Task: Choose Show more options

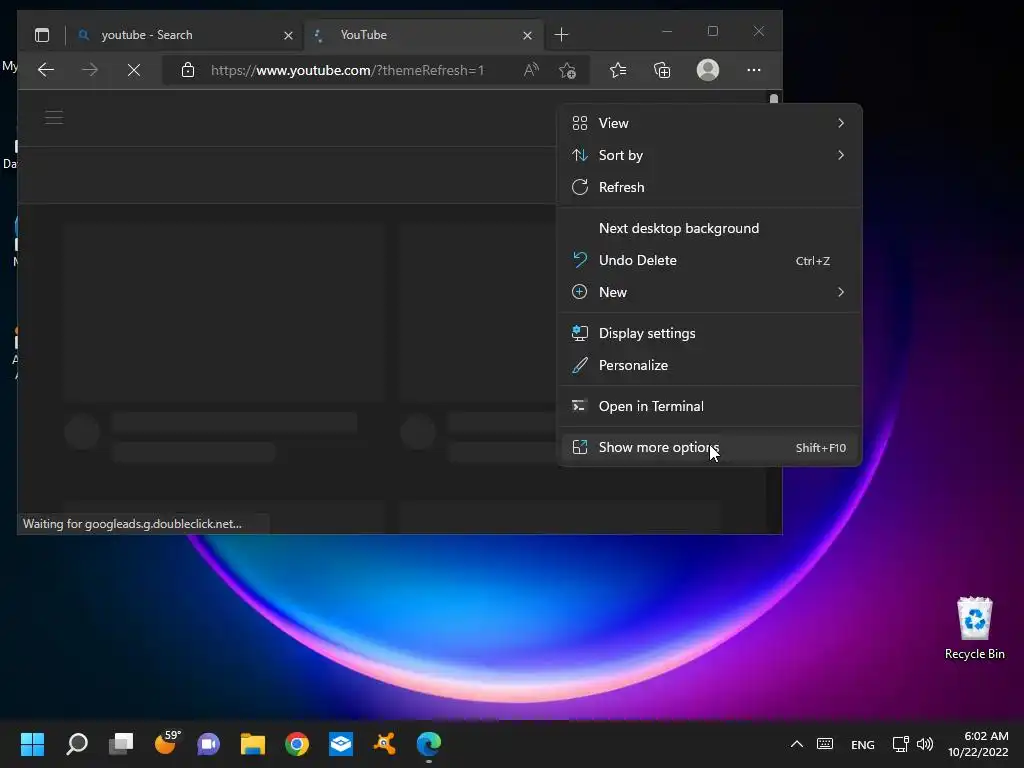Action: tap(710, 447)
